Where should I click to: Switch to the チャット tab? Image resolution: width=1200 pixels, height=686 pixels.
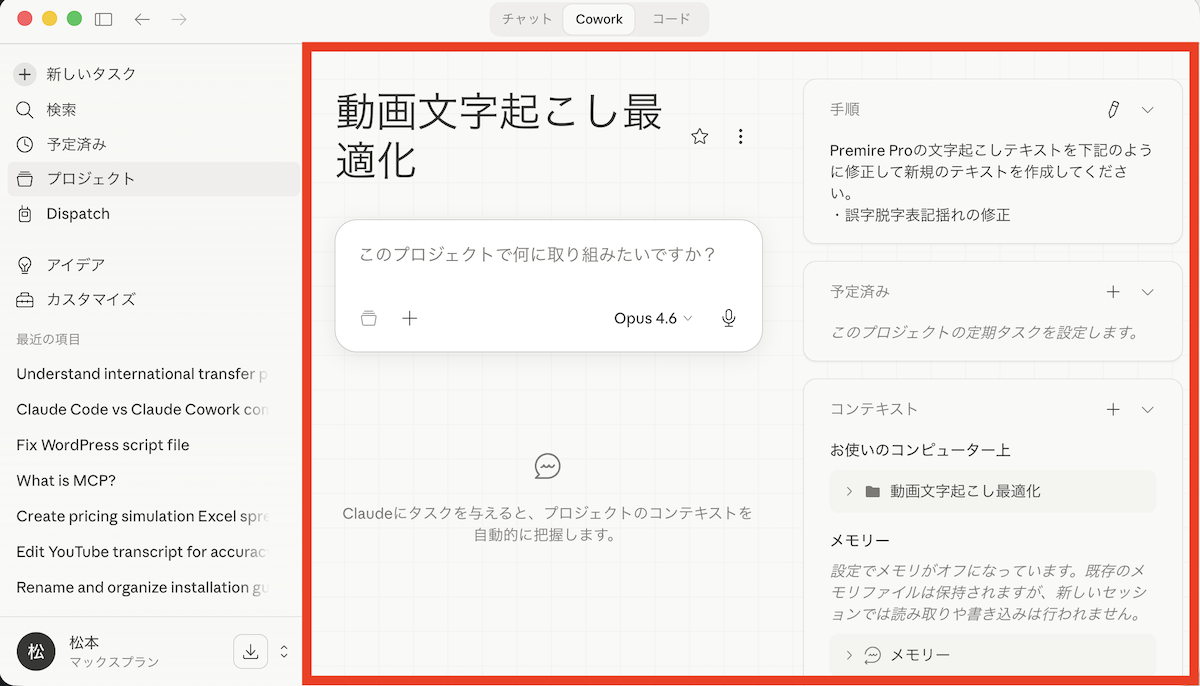click(527, 19)
